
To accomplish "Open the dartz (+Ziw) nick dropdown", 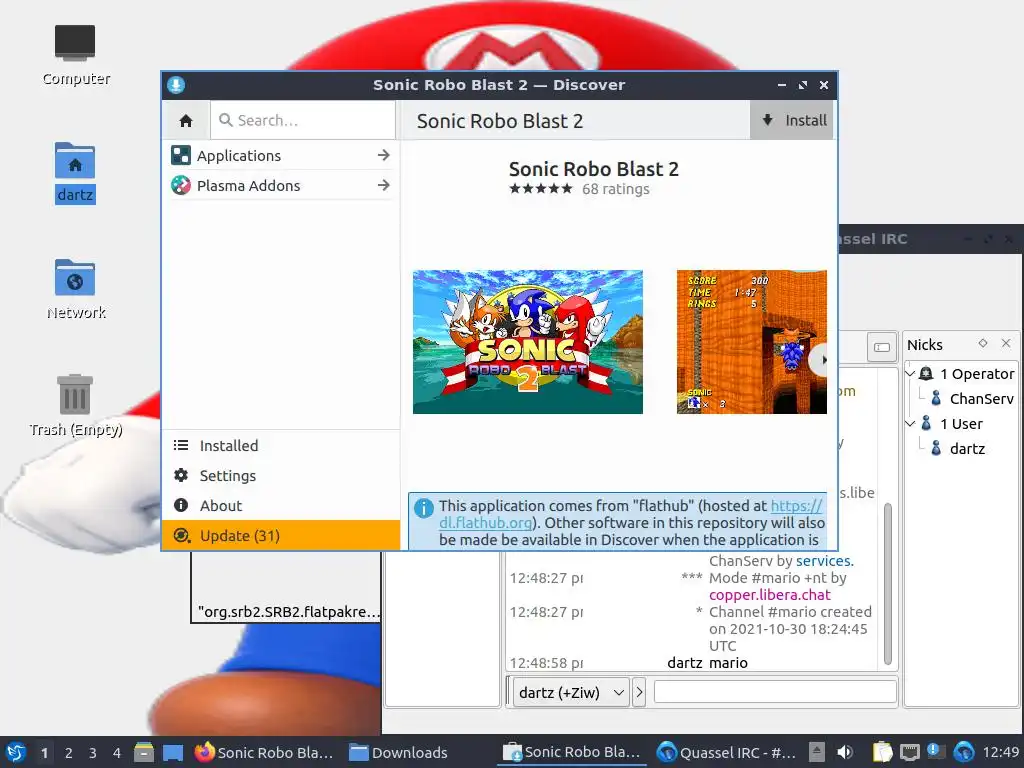I will coord(571,692).
